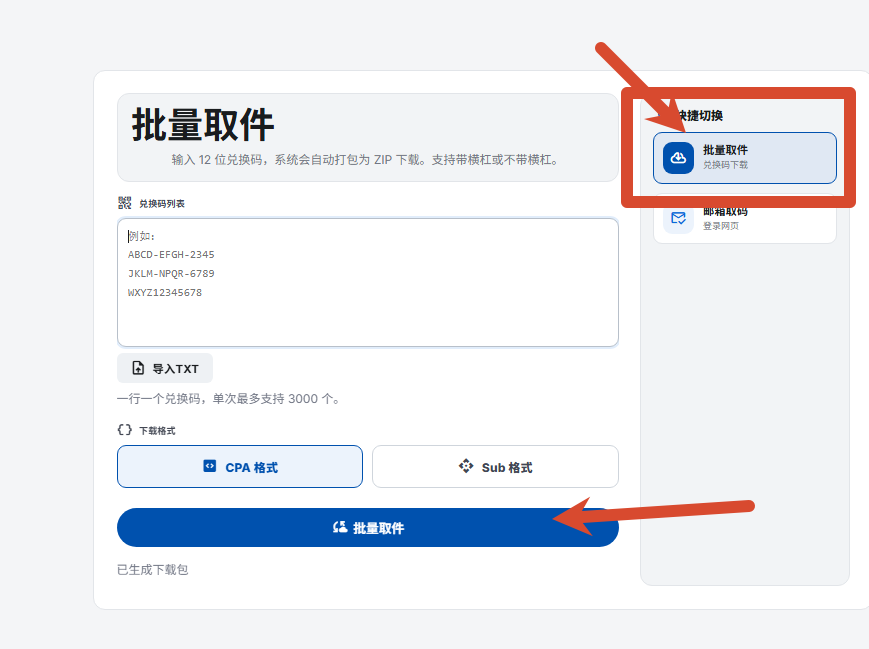Click the 兑换码列表 label
This screenshot has width=869, height=649.
[162, 204]
